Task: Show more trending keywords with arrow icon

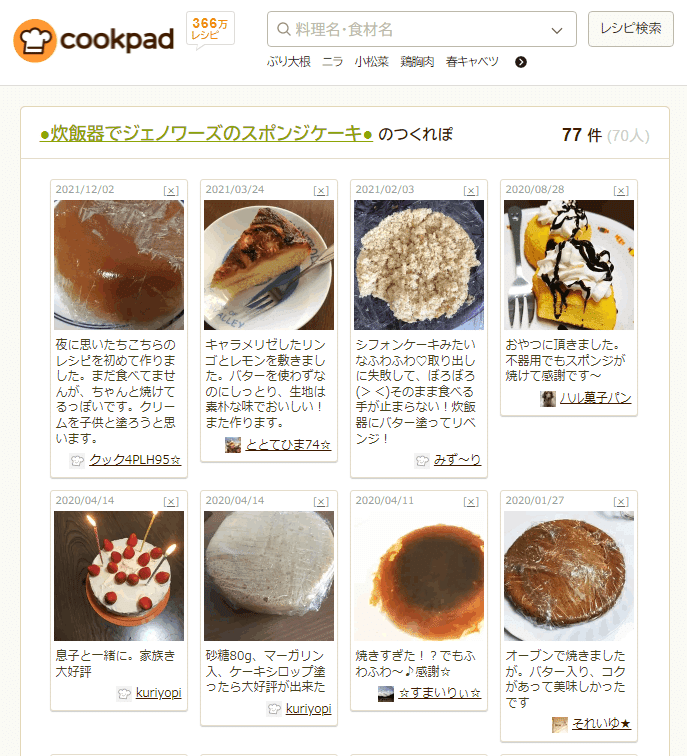Action: pos(521,62)
